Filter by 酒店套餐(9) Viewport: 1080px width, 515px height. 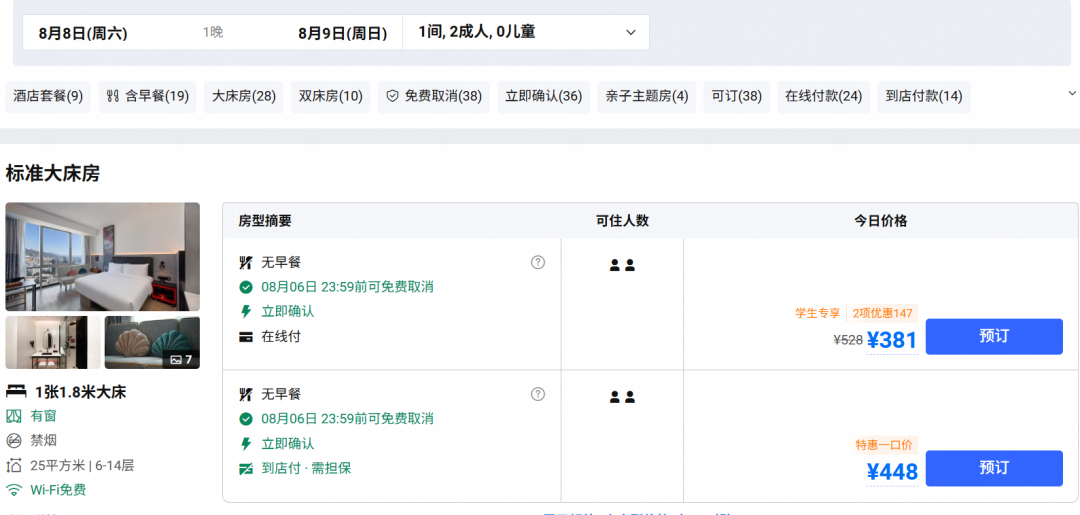48,96
